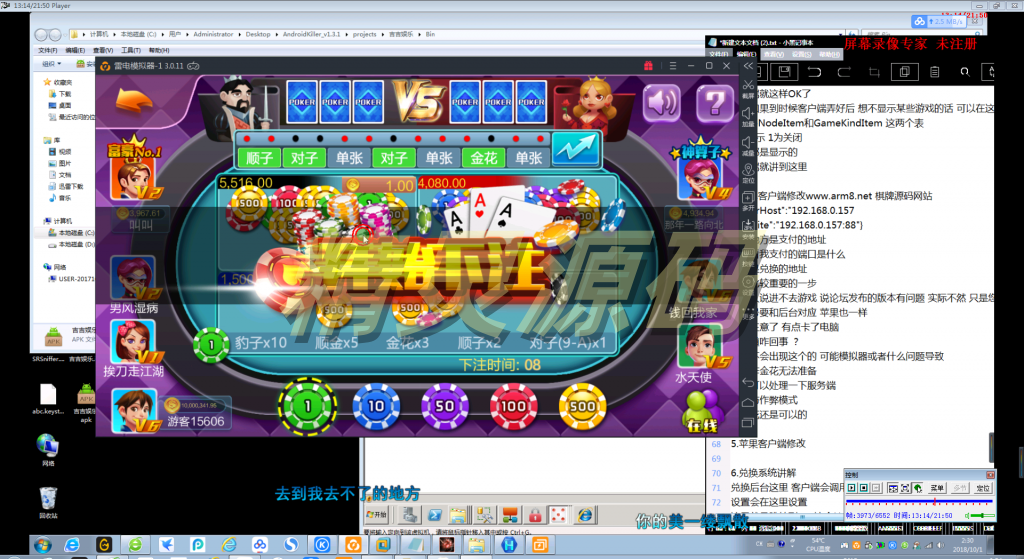Click the notepad undo arrow icon
Viewport: 1024px width, 559px height.
pyautogui.click(x=814, y=72)
